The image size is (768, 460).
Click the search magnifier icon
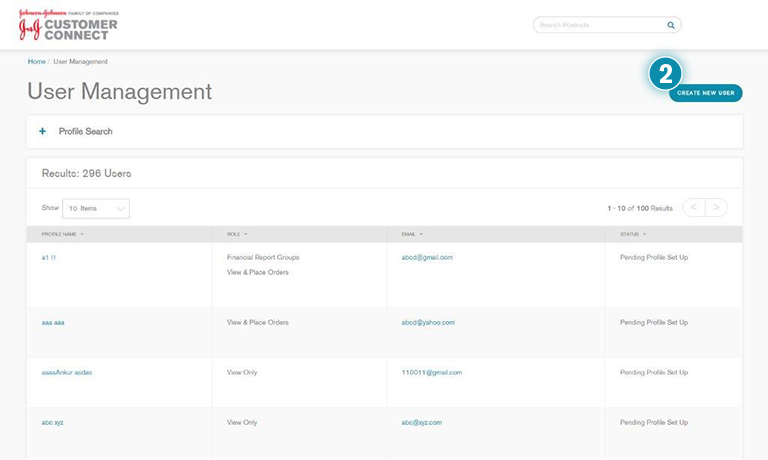click(671, 25)
